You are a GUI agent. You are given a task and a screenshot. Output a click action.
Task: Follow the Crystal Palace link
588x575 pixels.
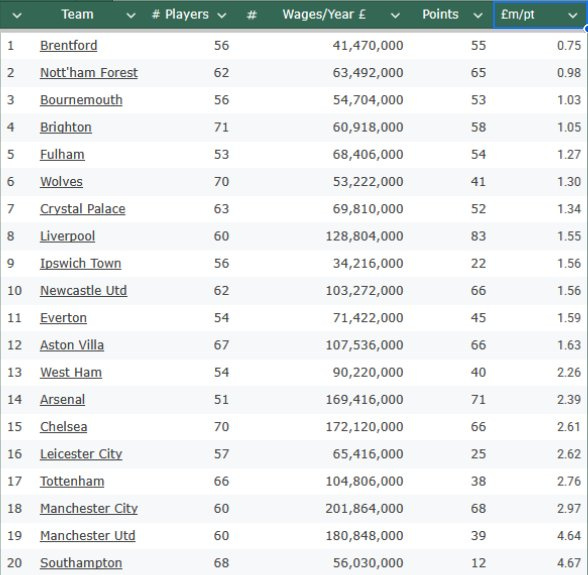click(83, 209)
